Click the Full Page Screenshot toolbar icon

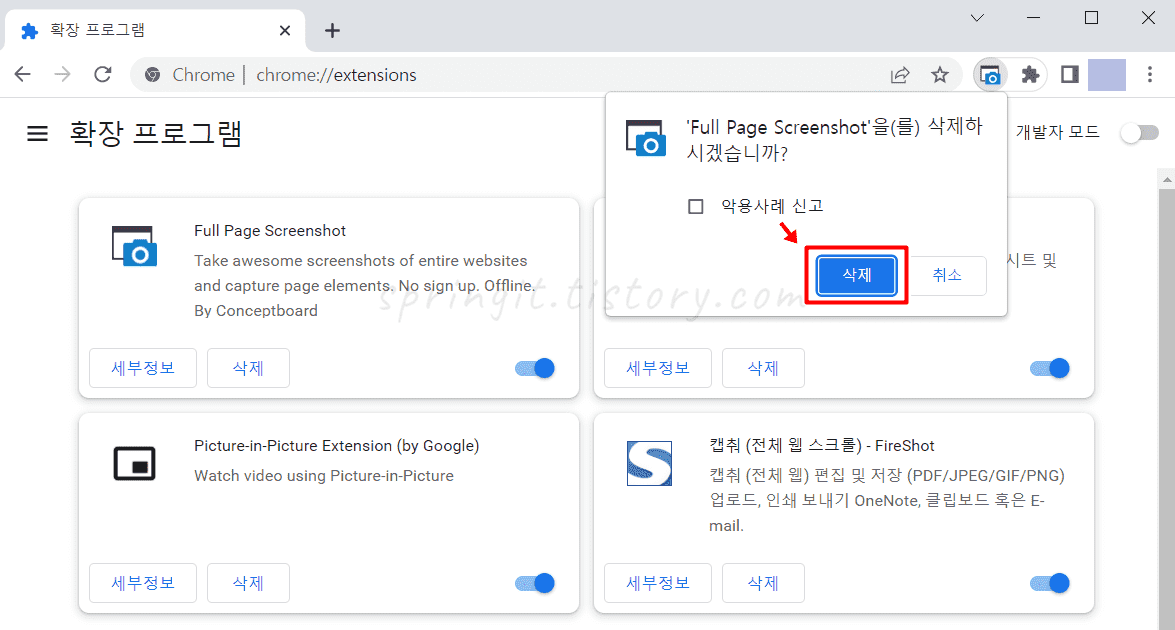(990, 75)
